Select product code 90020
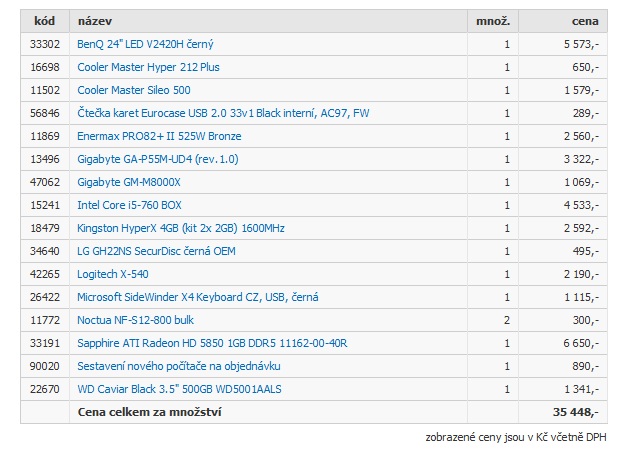Viewport: 633px width, 449px height. click(x=45, y=366)
